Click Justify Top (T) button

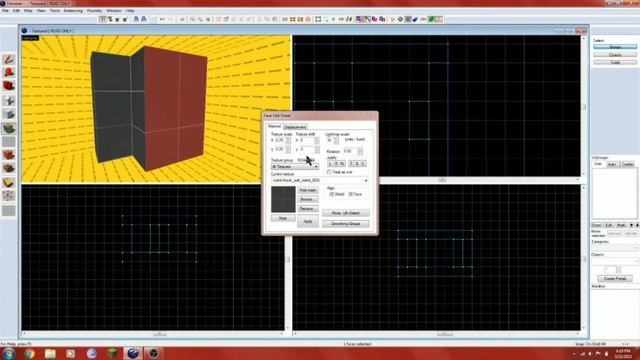(351, 164)
